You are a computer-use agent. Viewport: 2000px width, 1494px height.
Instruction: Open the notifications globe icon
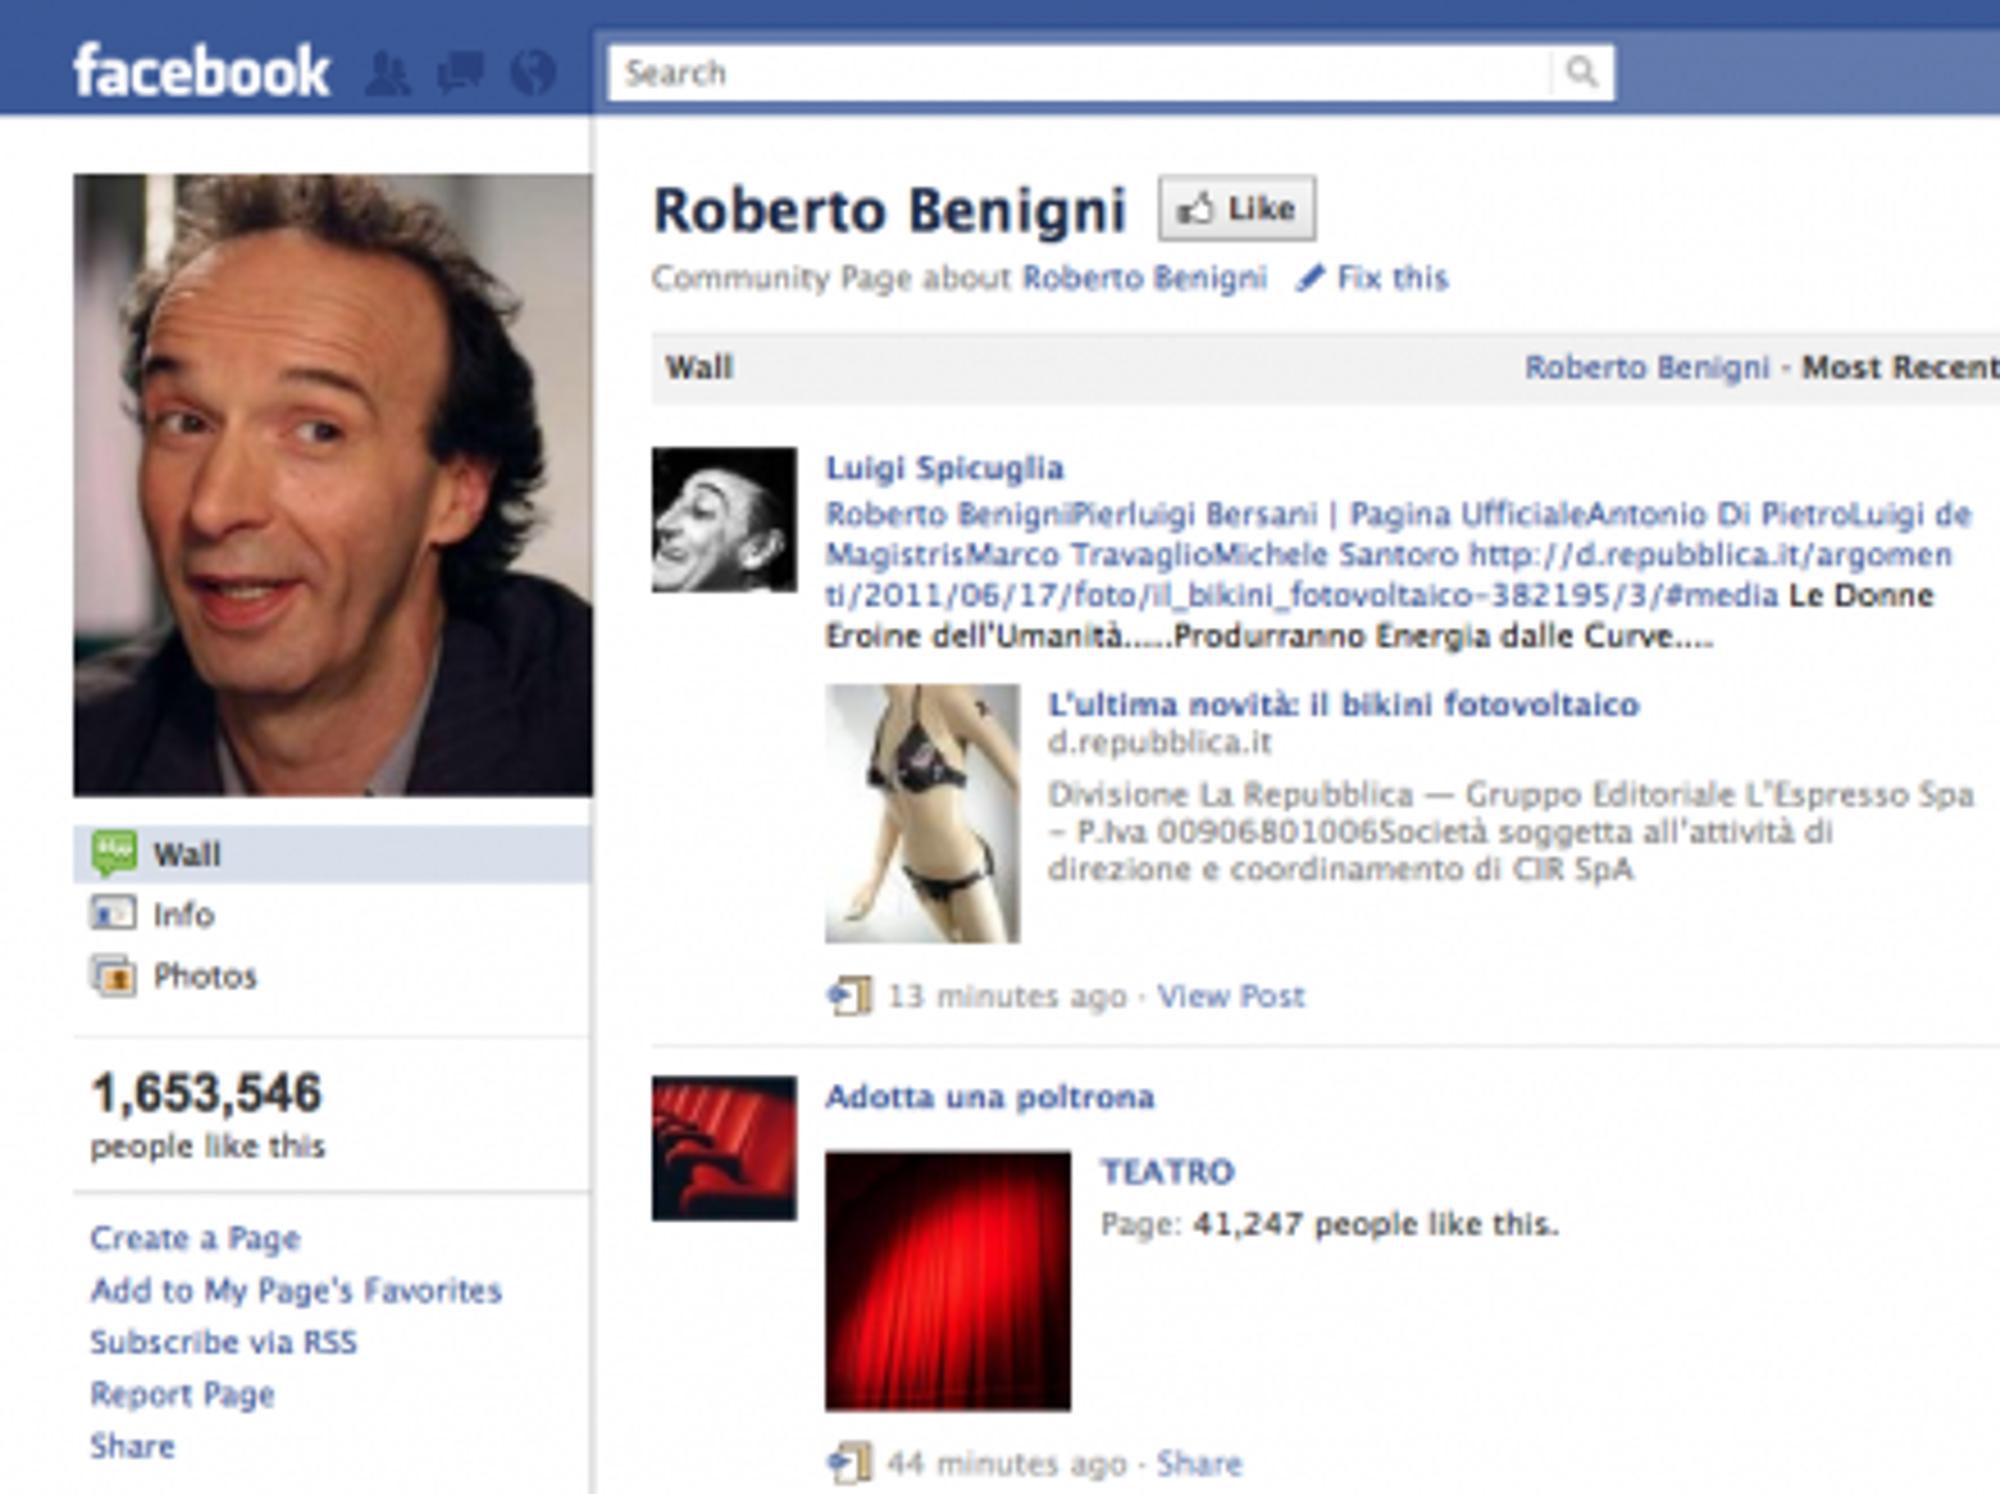point(532,73)
